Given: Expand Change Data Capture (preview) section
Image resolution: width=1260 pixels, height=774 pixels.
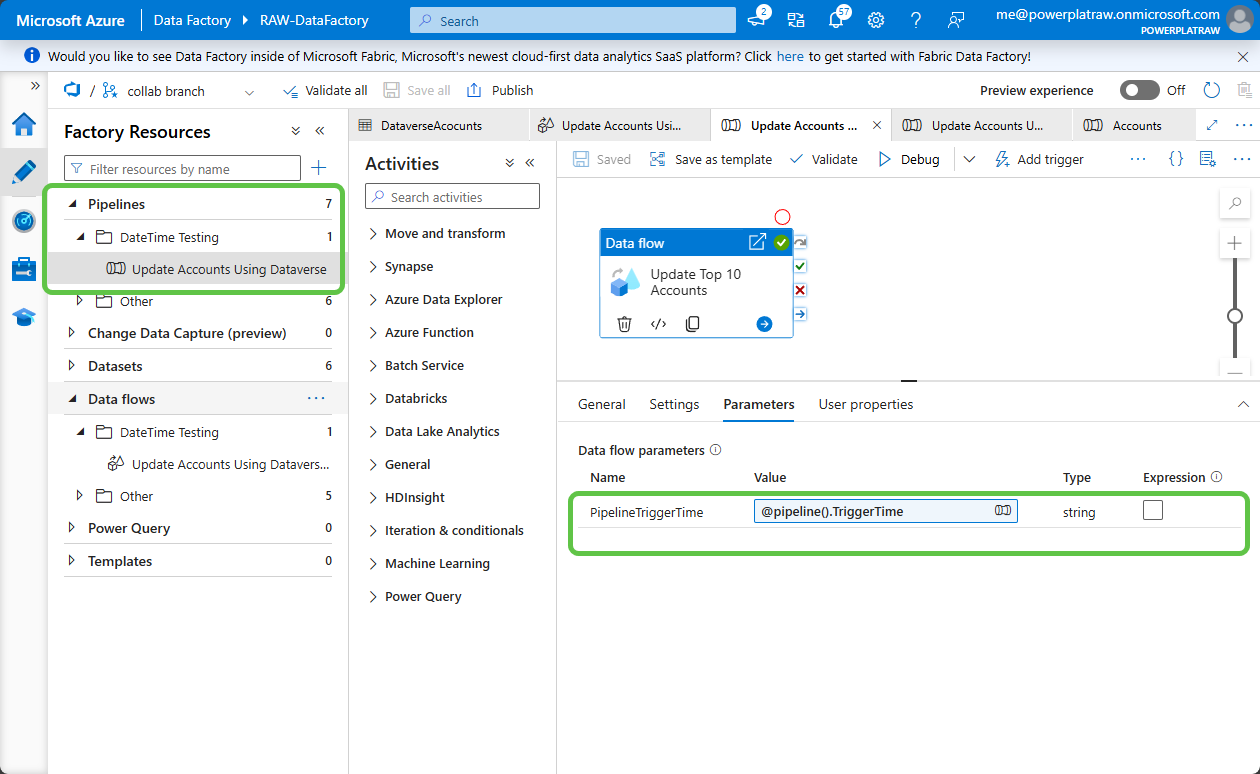Looking at the screenshot, I should tap(71, 333).
